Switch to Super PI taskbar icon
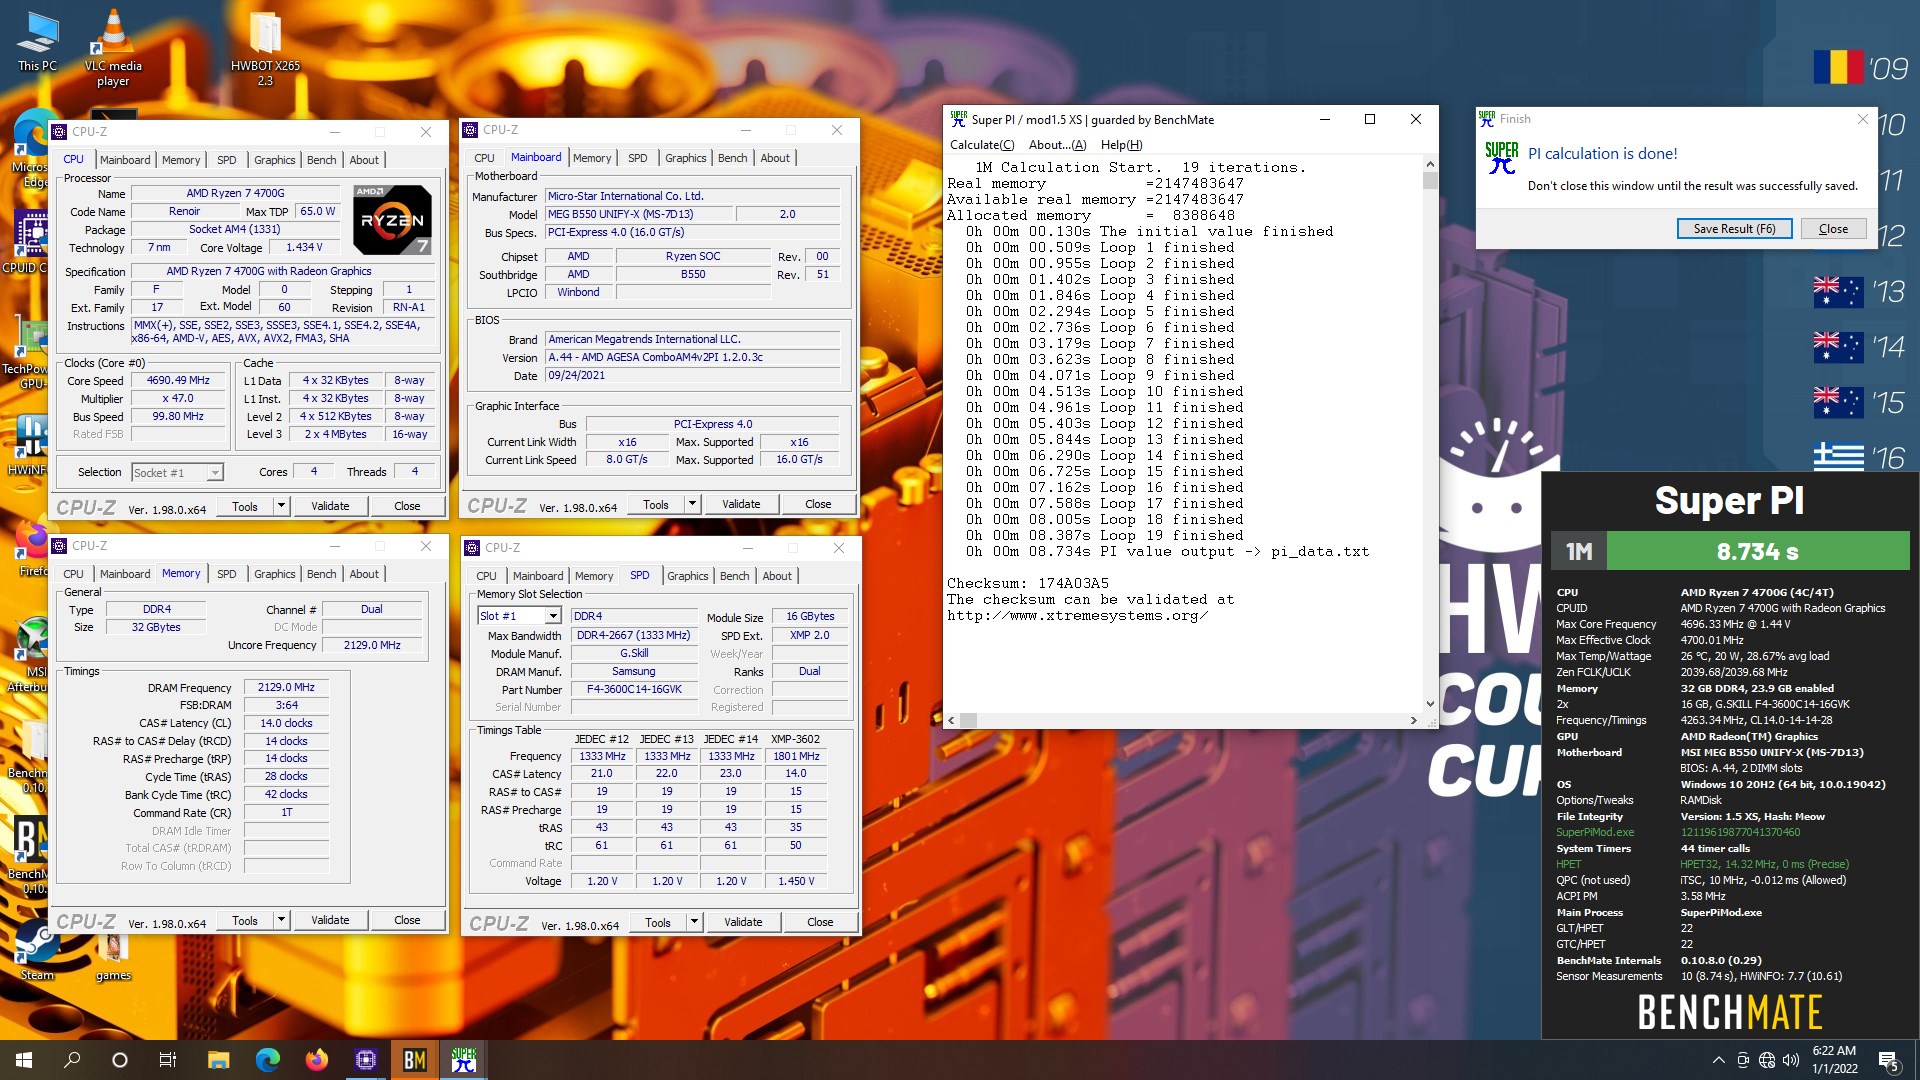This screenshot has width=1920, height=1080. [x=463, y=1060]
